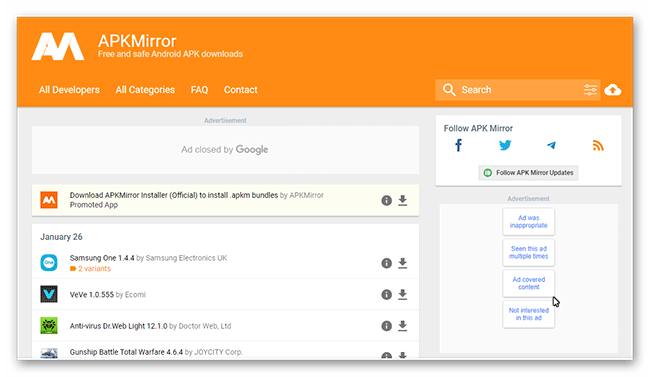650x377 pixels.
Task: Open JOYCITY Corp. developer link
Action: [218, 352]
